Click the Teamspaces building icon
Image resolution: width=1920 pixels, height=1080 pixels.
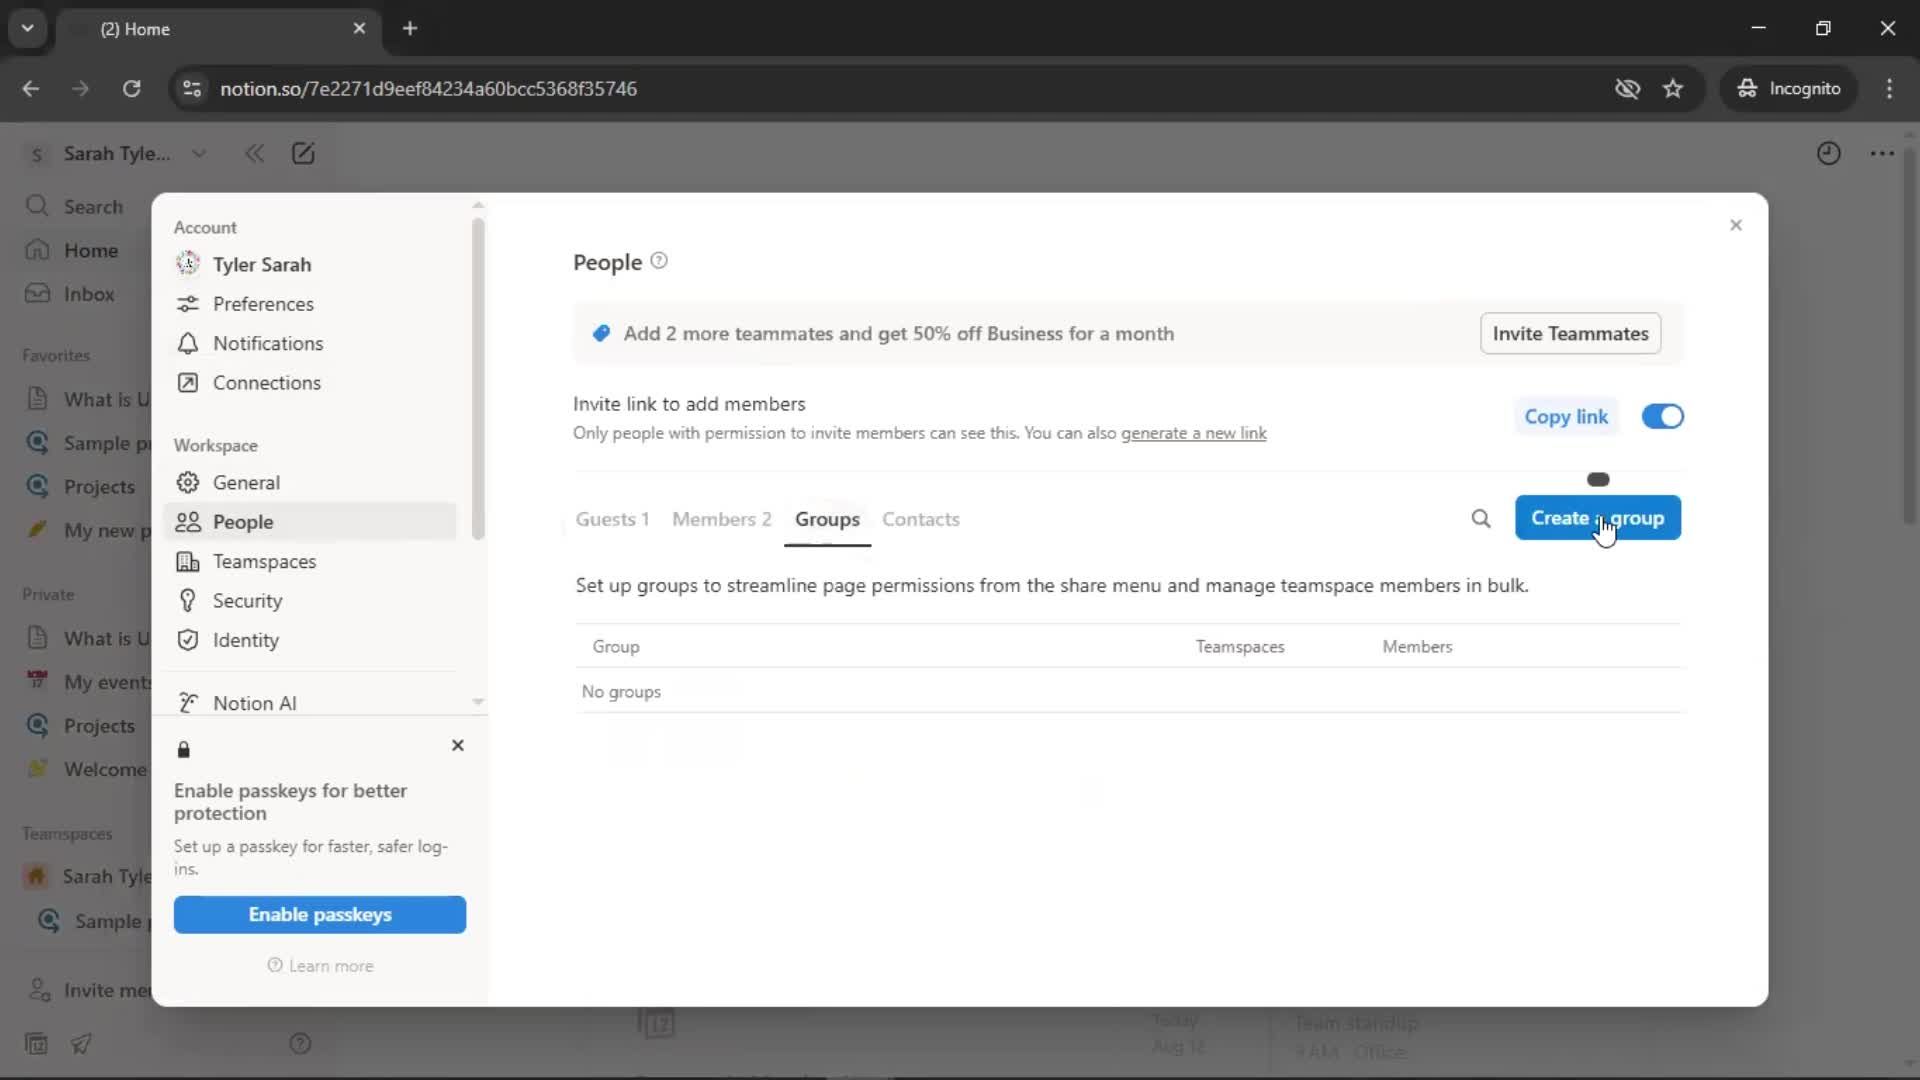[x=187, y=562]
